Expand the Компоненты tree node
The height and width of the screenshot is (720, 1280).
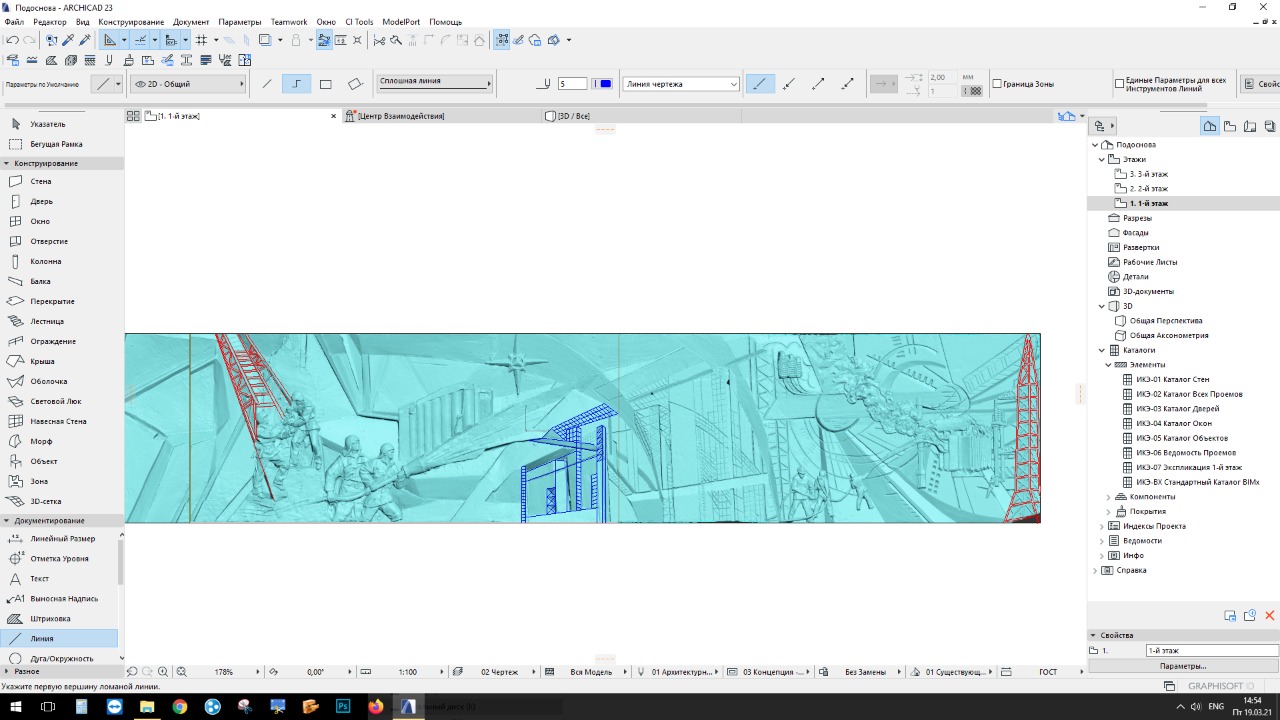click(x=1109, y=497)
